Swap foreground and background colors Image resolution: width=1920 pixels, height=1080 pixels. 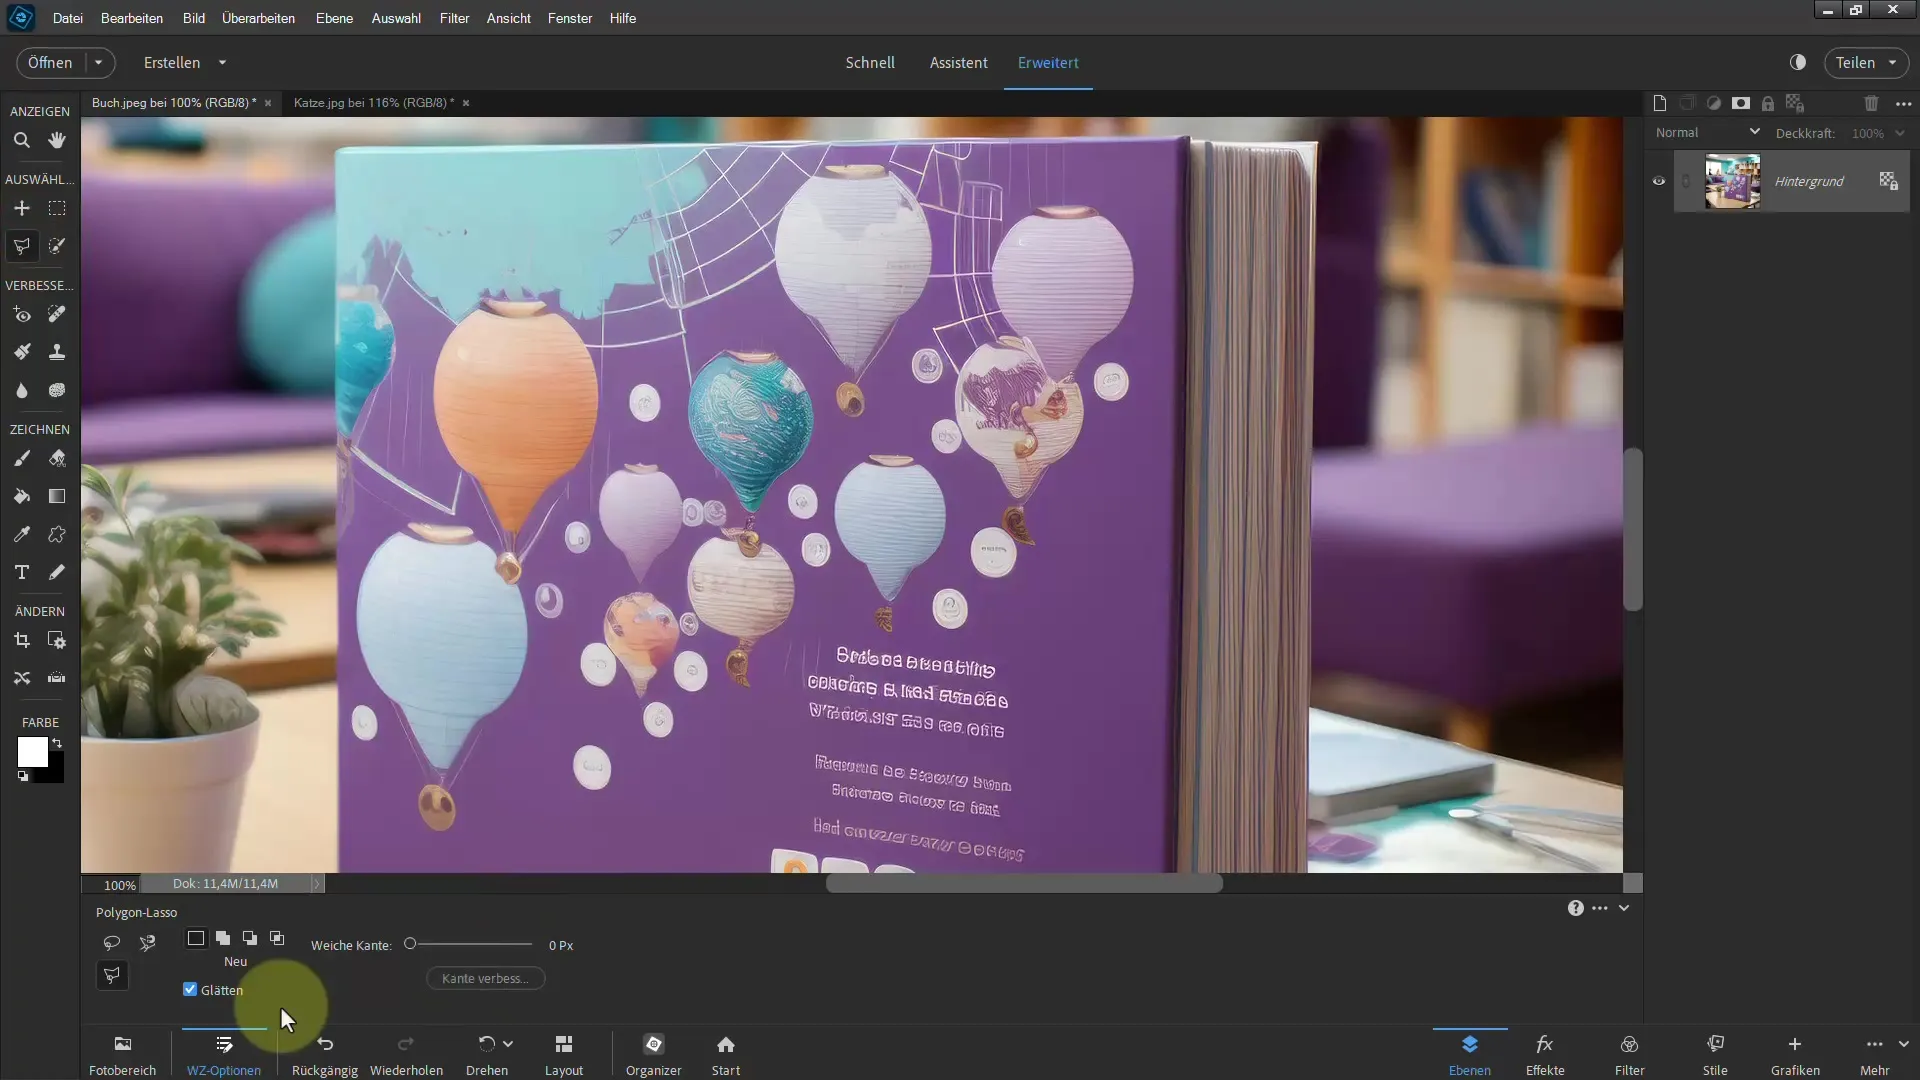point(57,743)
